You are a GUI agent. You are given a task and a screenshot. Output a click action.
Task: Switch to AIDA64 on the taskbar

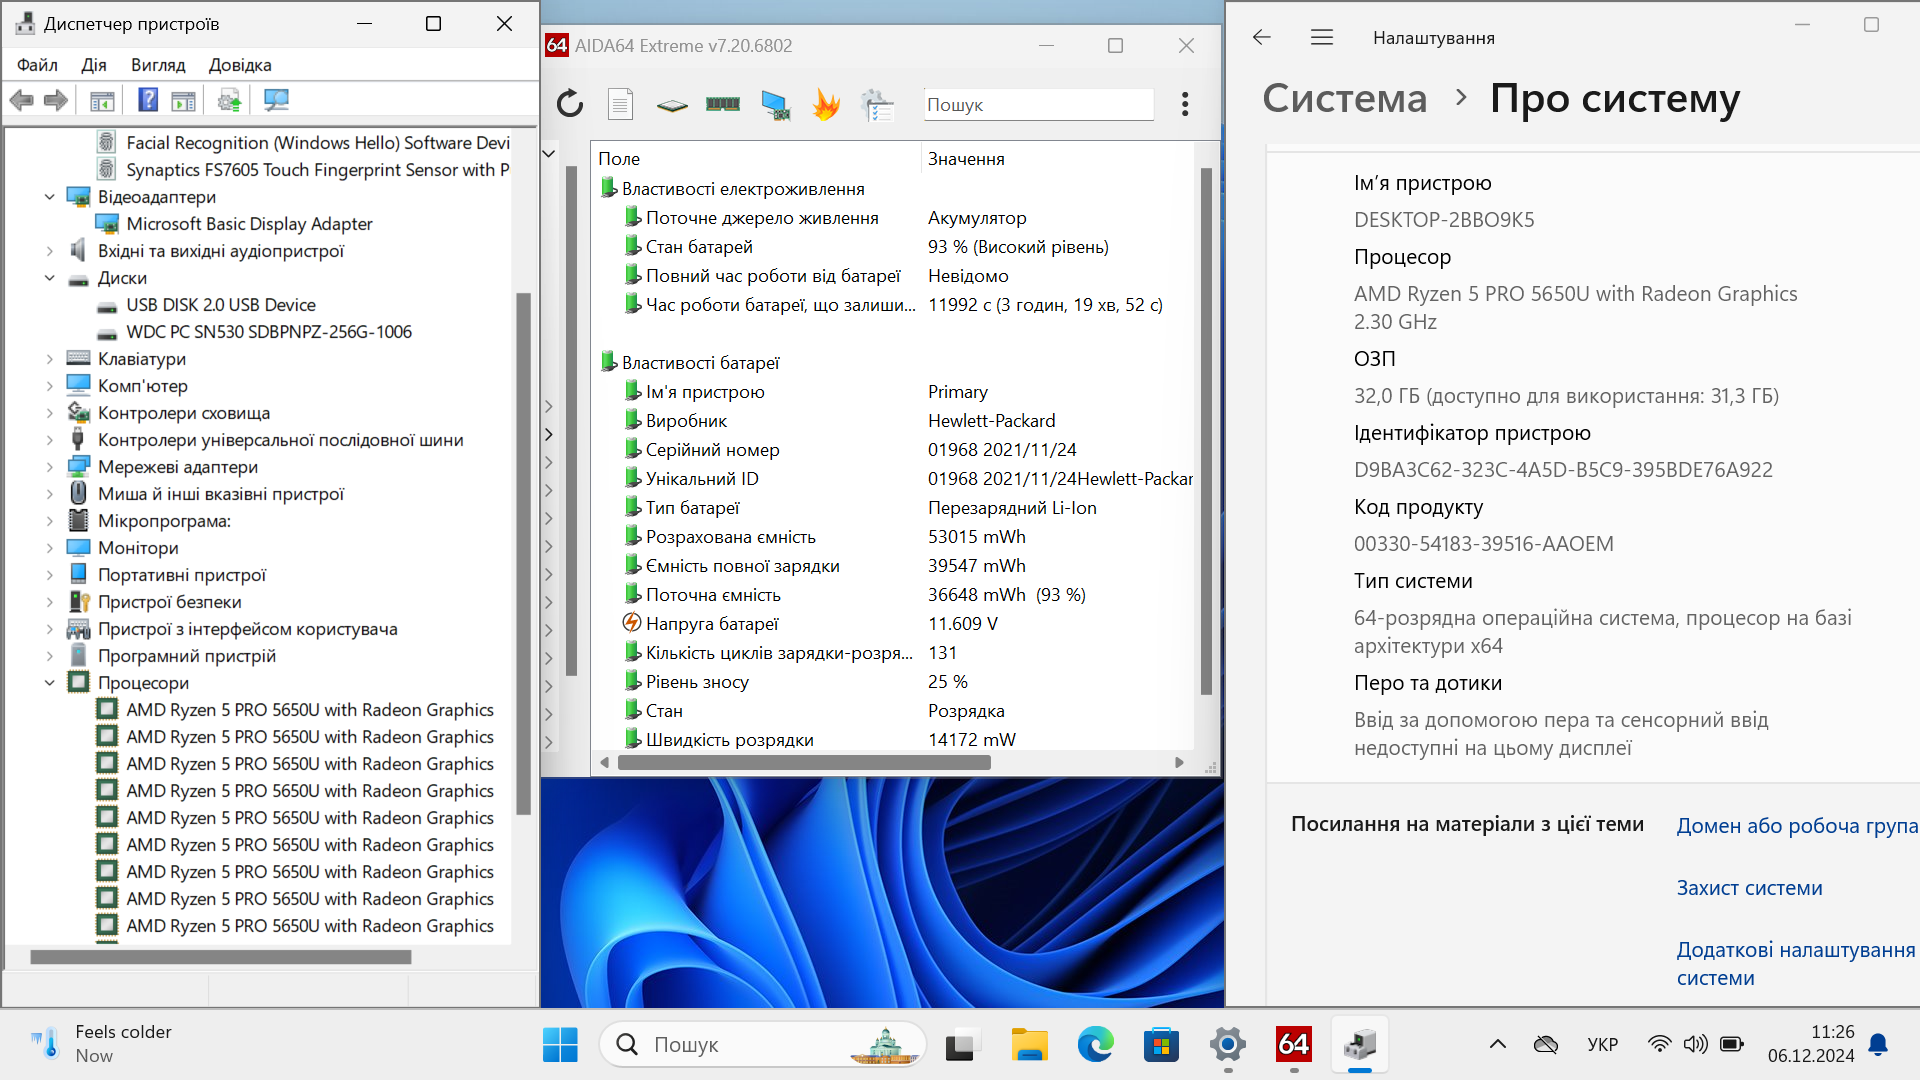tap(1293, 1045)
